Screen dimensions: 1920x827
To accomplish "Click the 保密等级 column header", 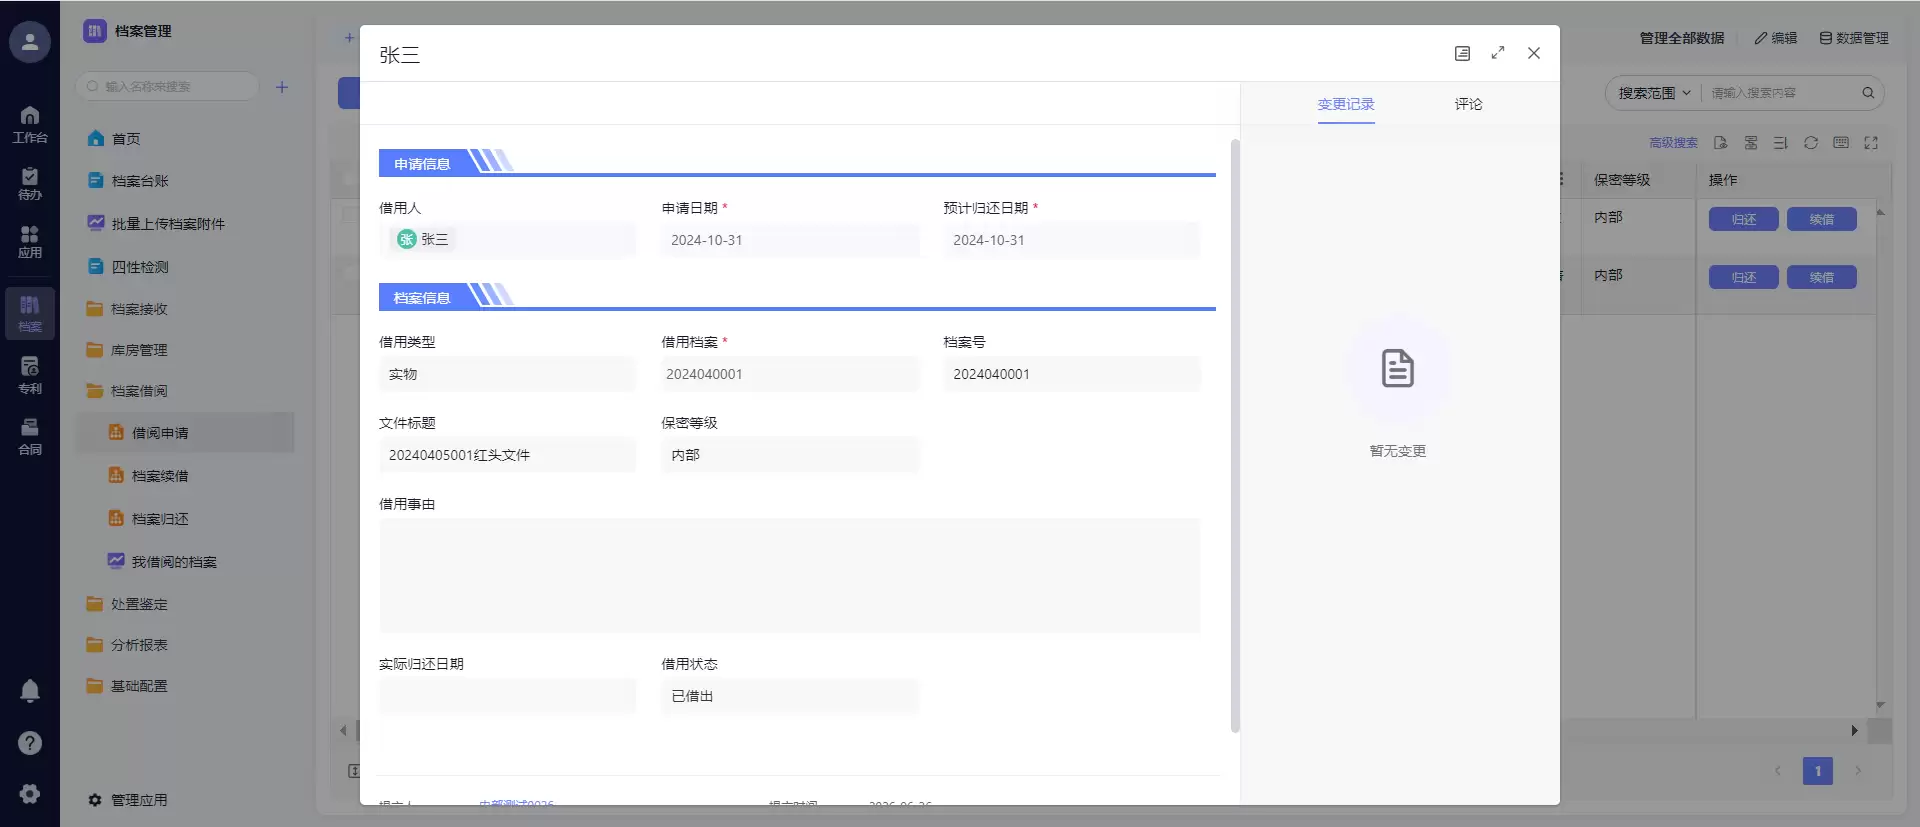I will coord(1622,180).
